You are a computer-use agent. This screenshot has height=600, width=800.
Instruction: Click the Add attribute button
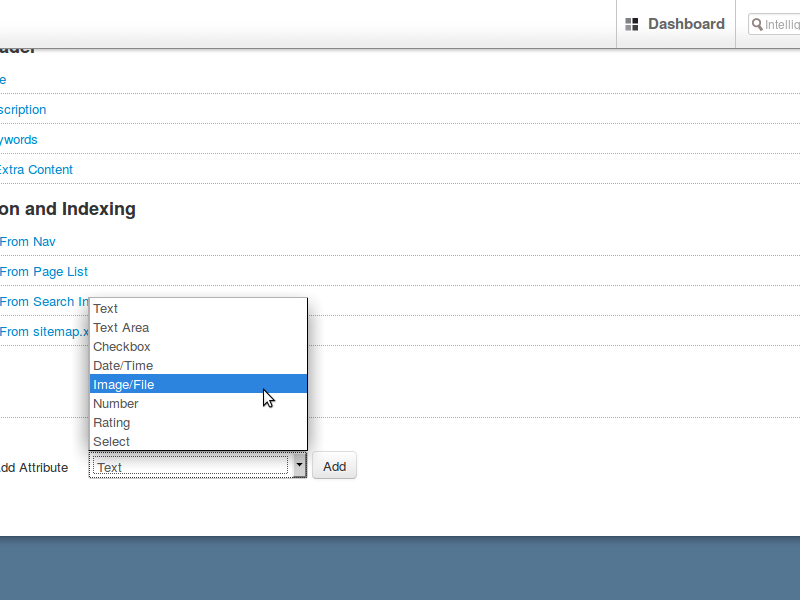(334, 466)
